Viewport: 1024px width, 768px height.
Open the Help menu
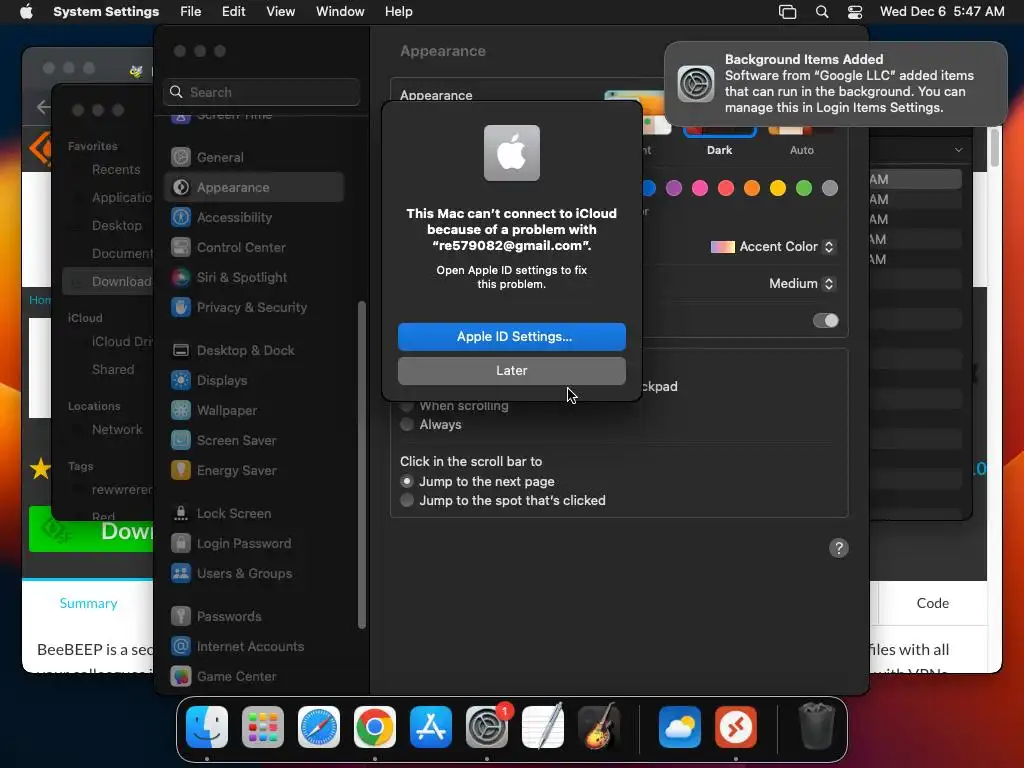pyautogui.click(x=398, y=12)
